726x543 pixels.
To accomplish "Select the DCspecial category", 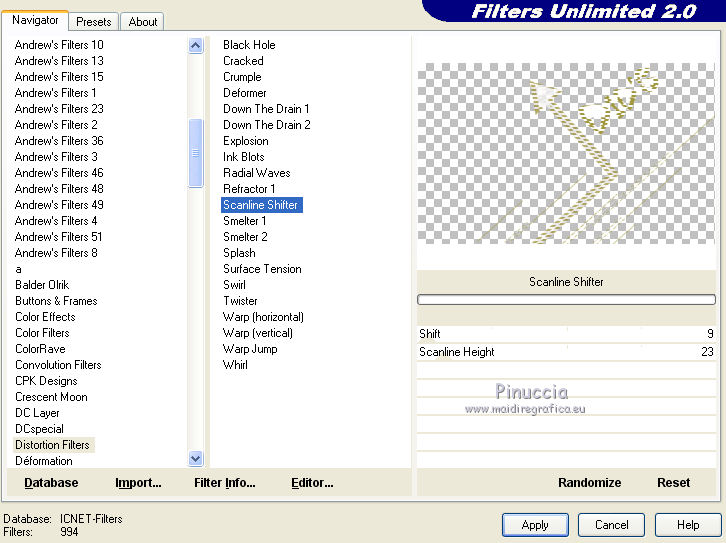I will [x=39, y=429].
